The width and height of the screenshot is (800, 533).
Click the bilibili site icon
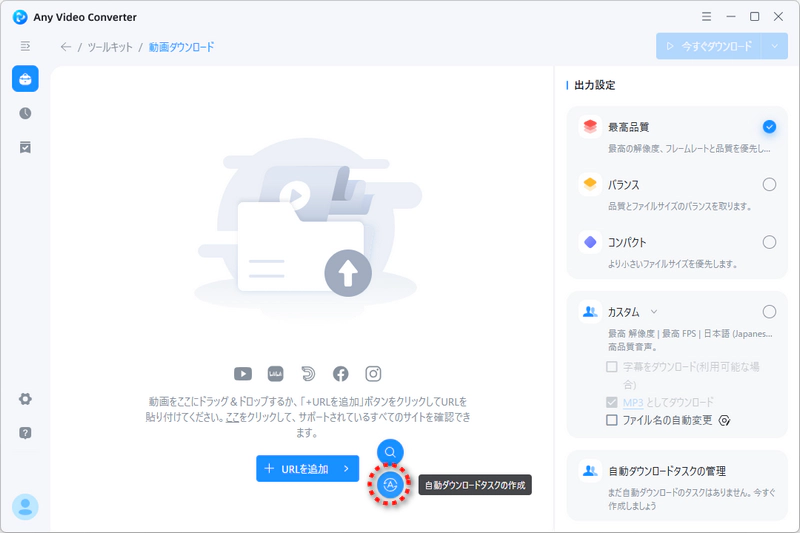point(276,374)
